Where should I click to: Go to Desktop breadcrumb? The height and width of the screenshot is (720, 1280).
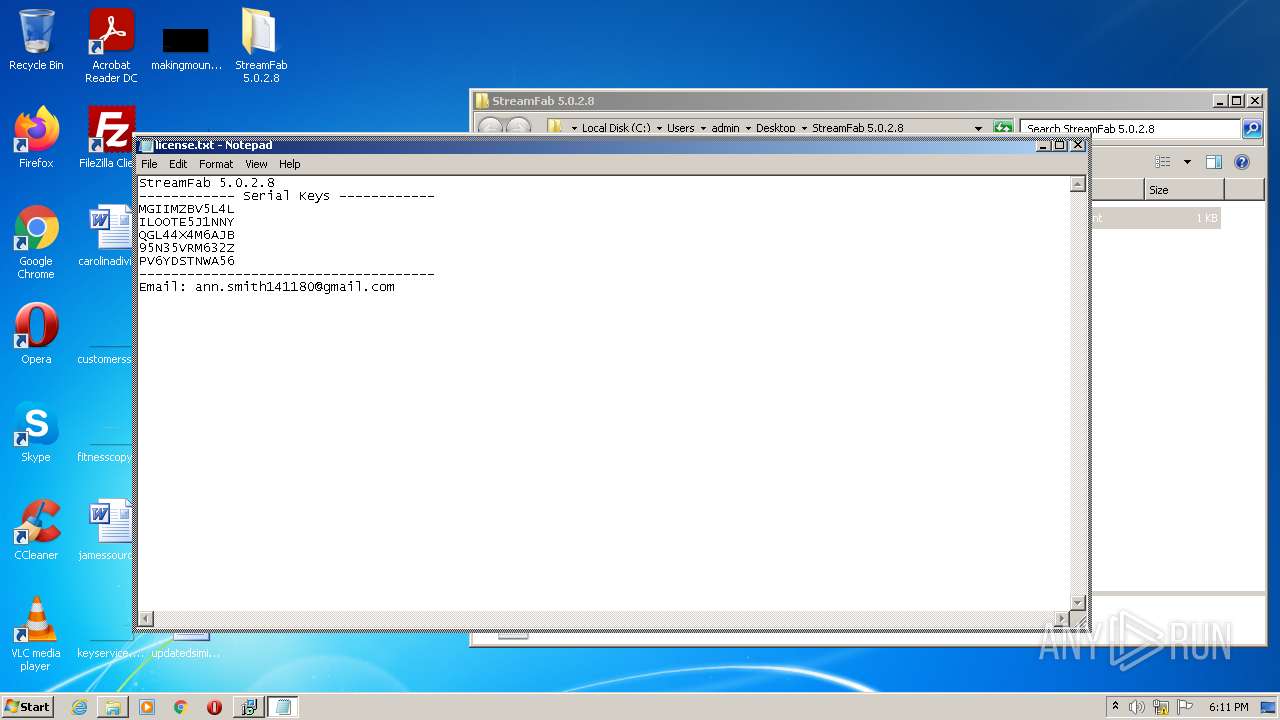[x=775, y=128]
